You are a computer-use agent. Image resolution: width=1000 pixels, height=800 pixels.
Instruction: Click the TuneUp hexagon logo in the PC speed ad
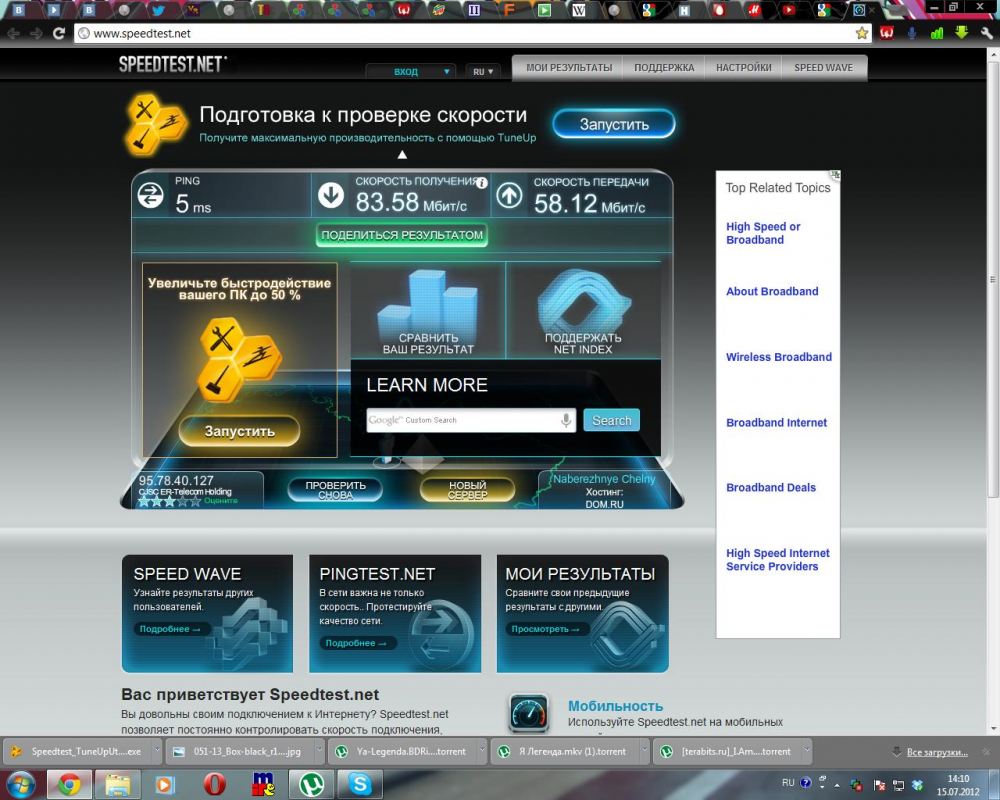click(x=239, y=360)
